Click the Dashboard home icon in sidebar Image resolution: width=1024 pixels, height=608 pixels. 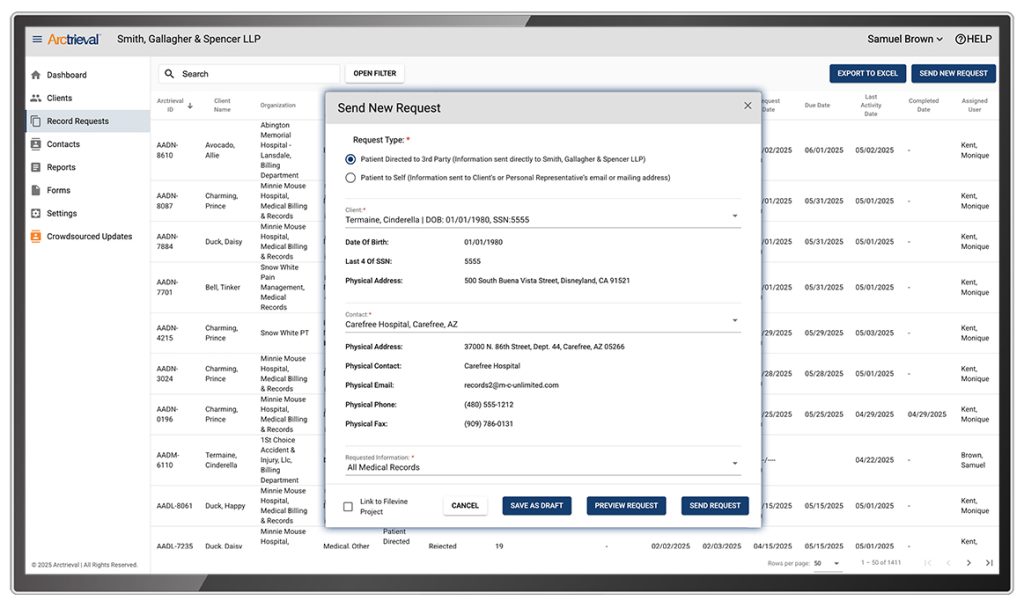(x=36, y=75)
